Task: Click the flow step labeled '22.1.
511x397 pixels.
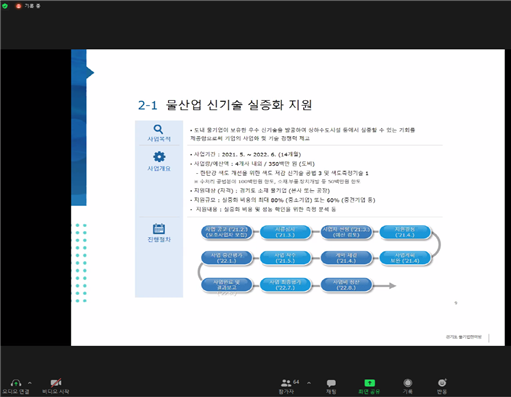Action: (227, 258)
